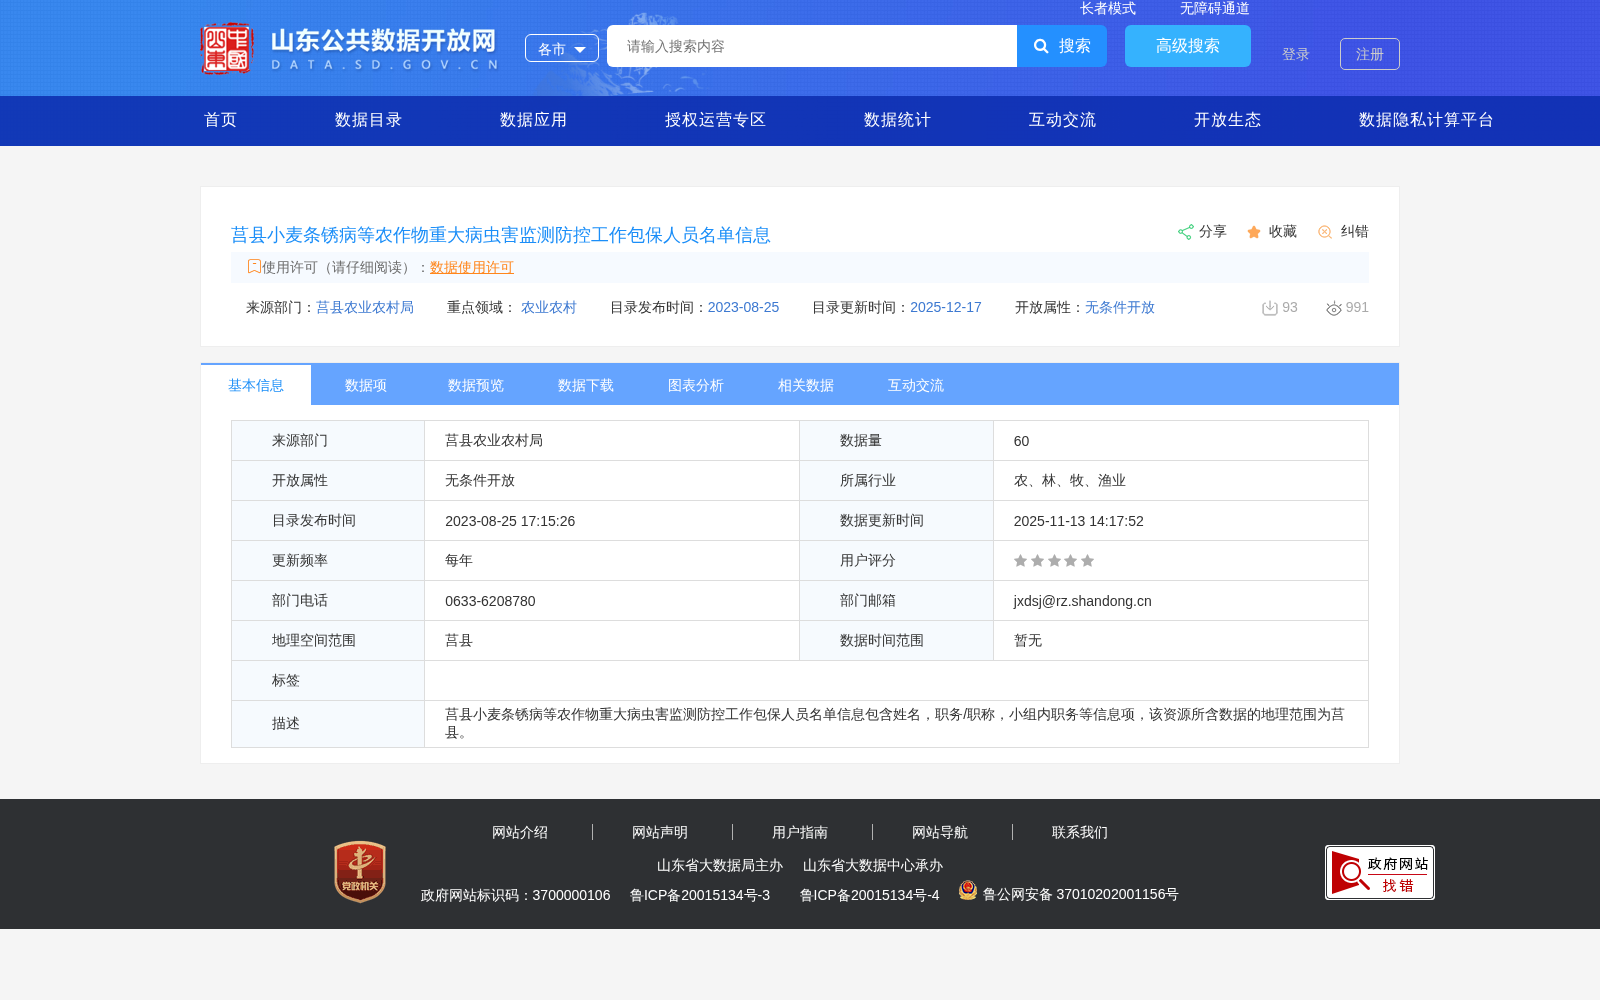This screenshot has width=1600, height=1000.
Task: Select the 基本信息 tab
Action: click(x=256, y=385)
